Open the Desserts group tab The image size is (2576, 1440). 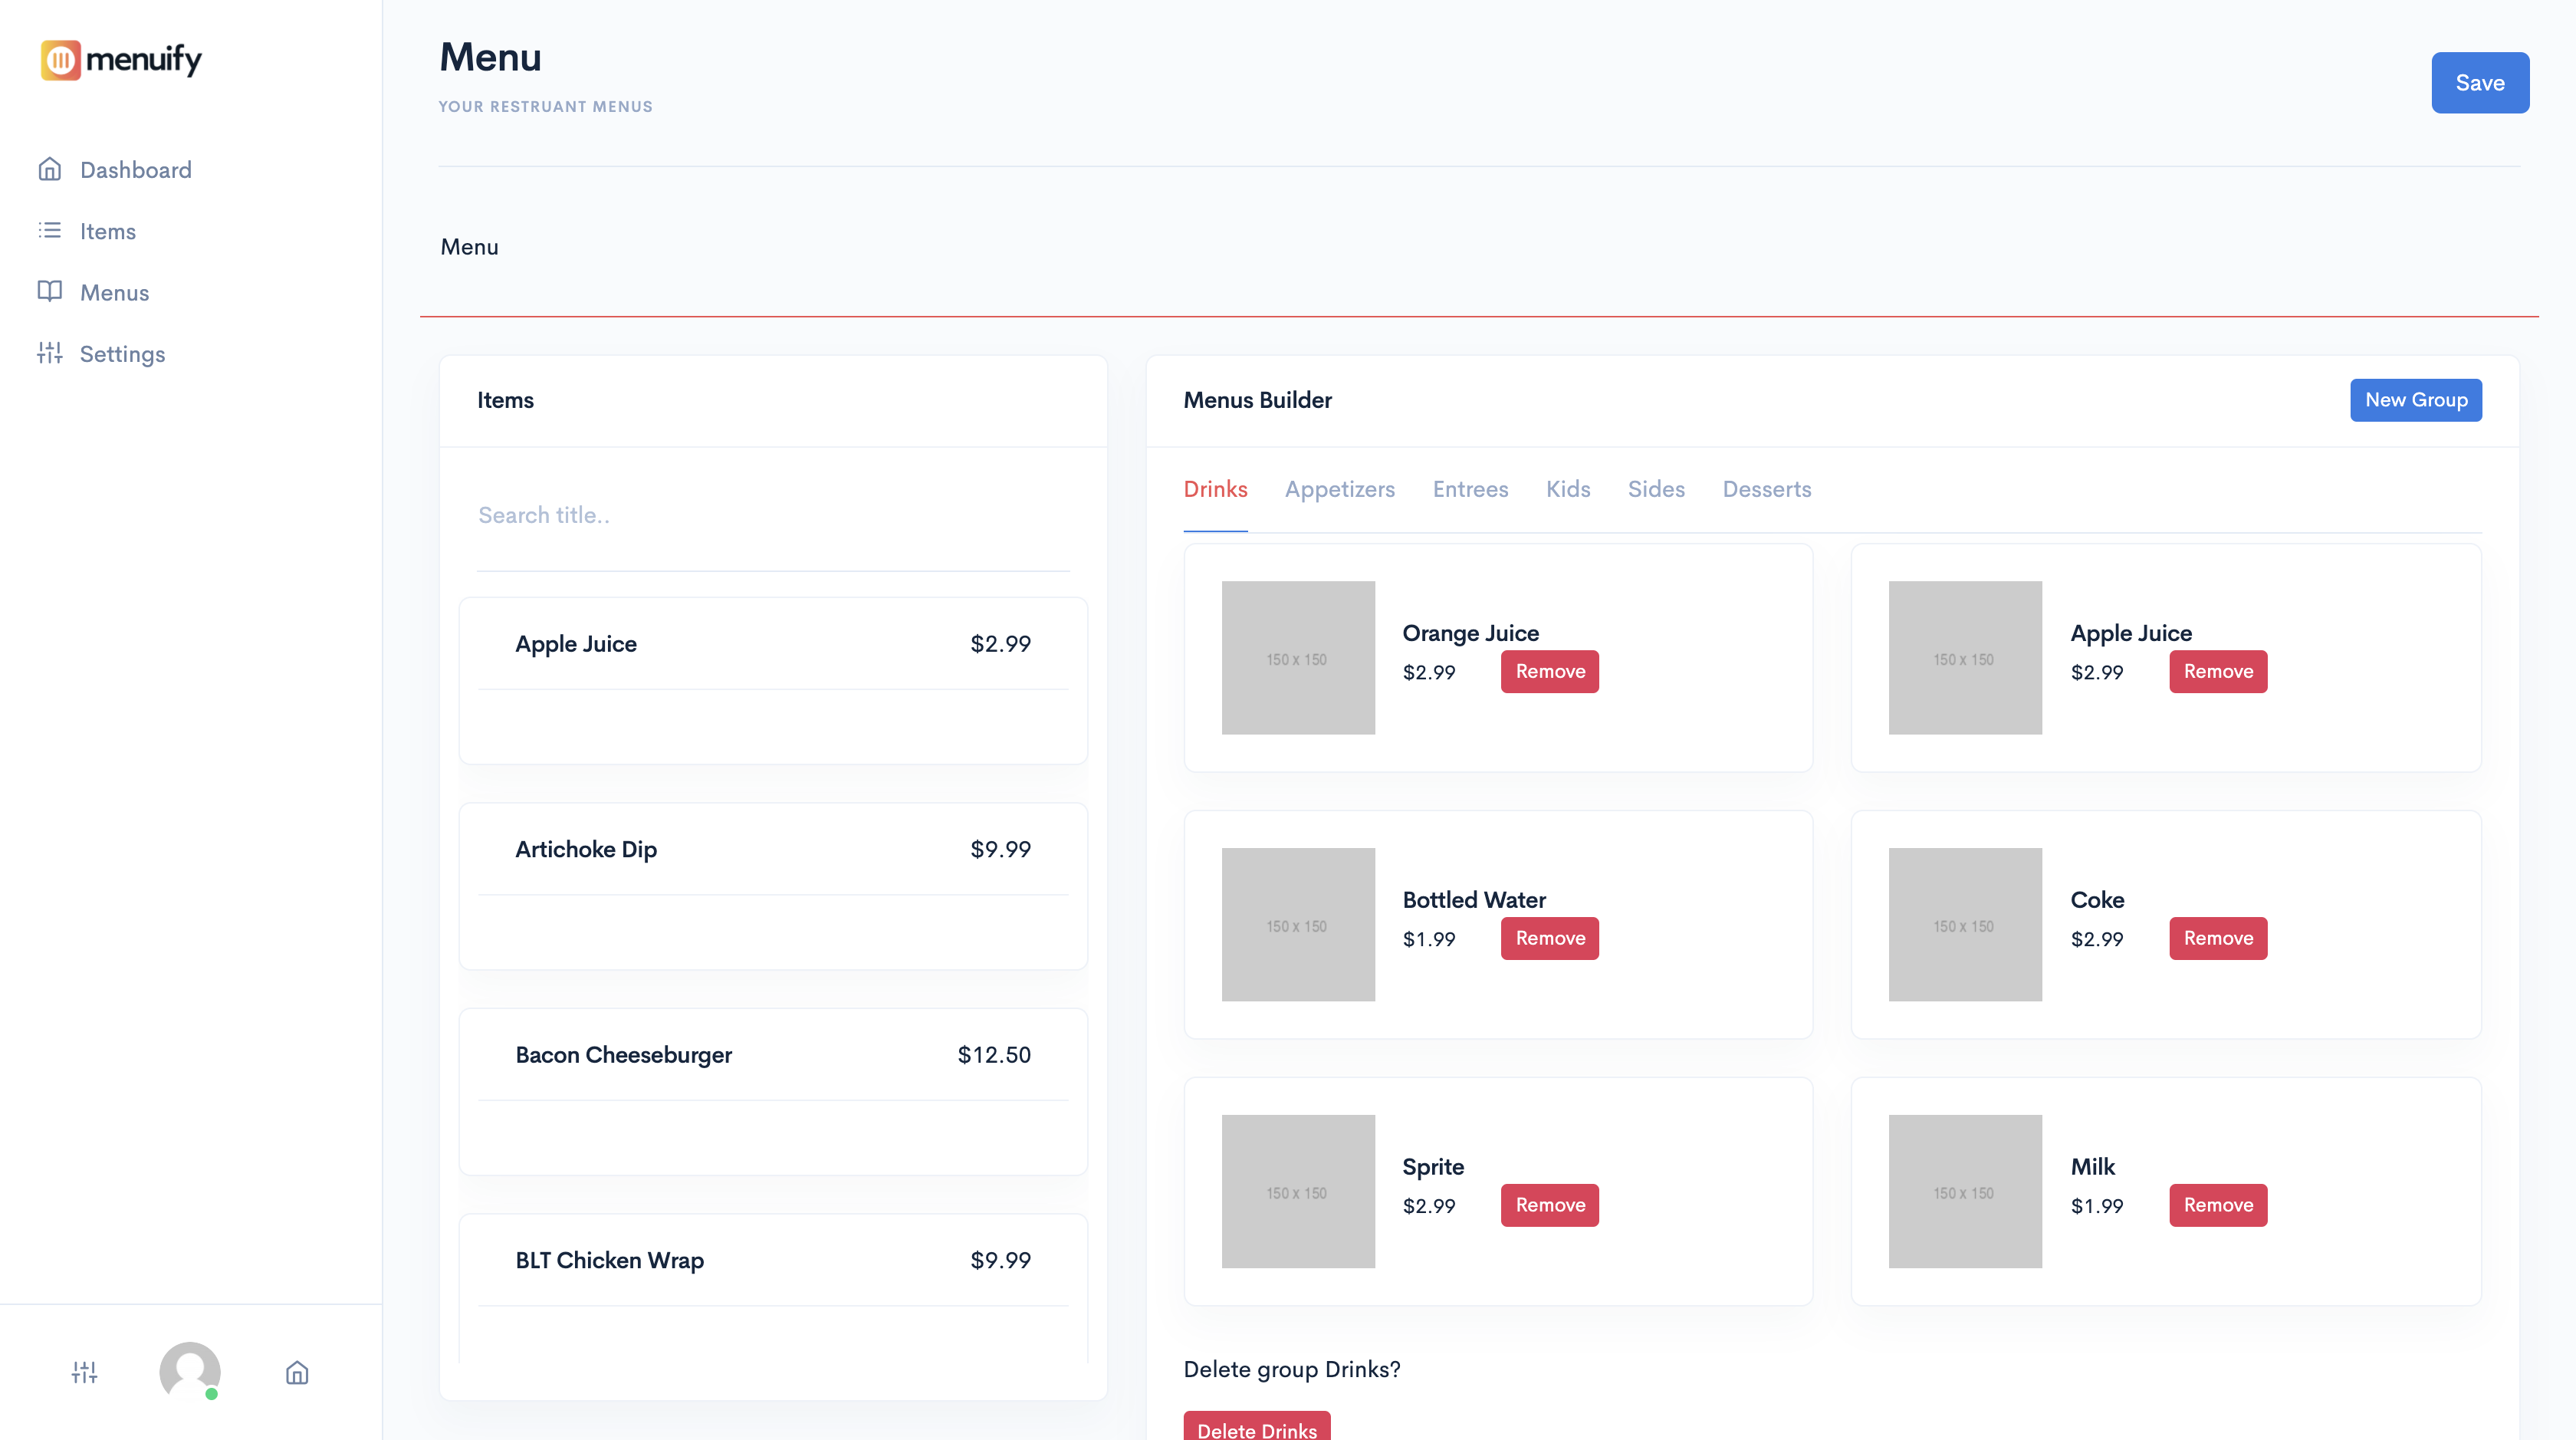(1766, 489)
